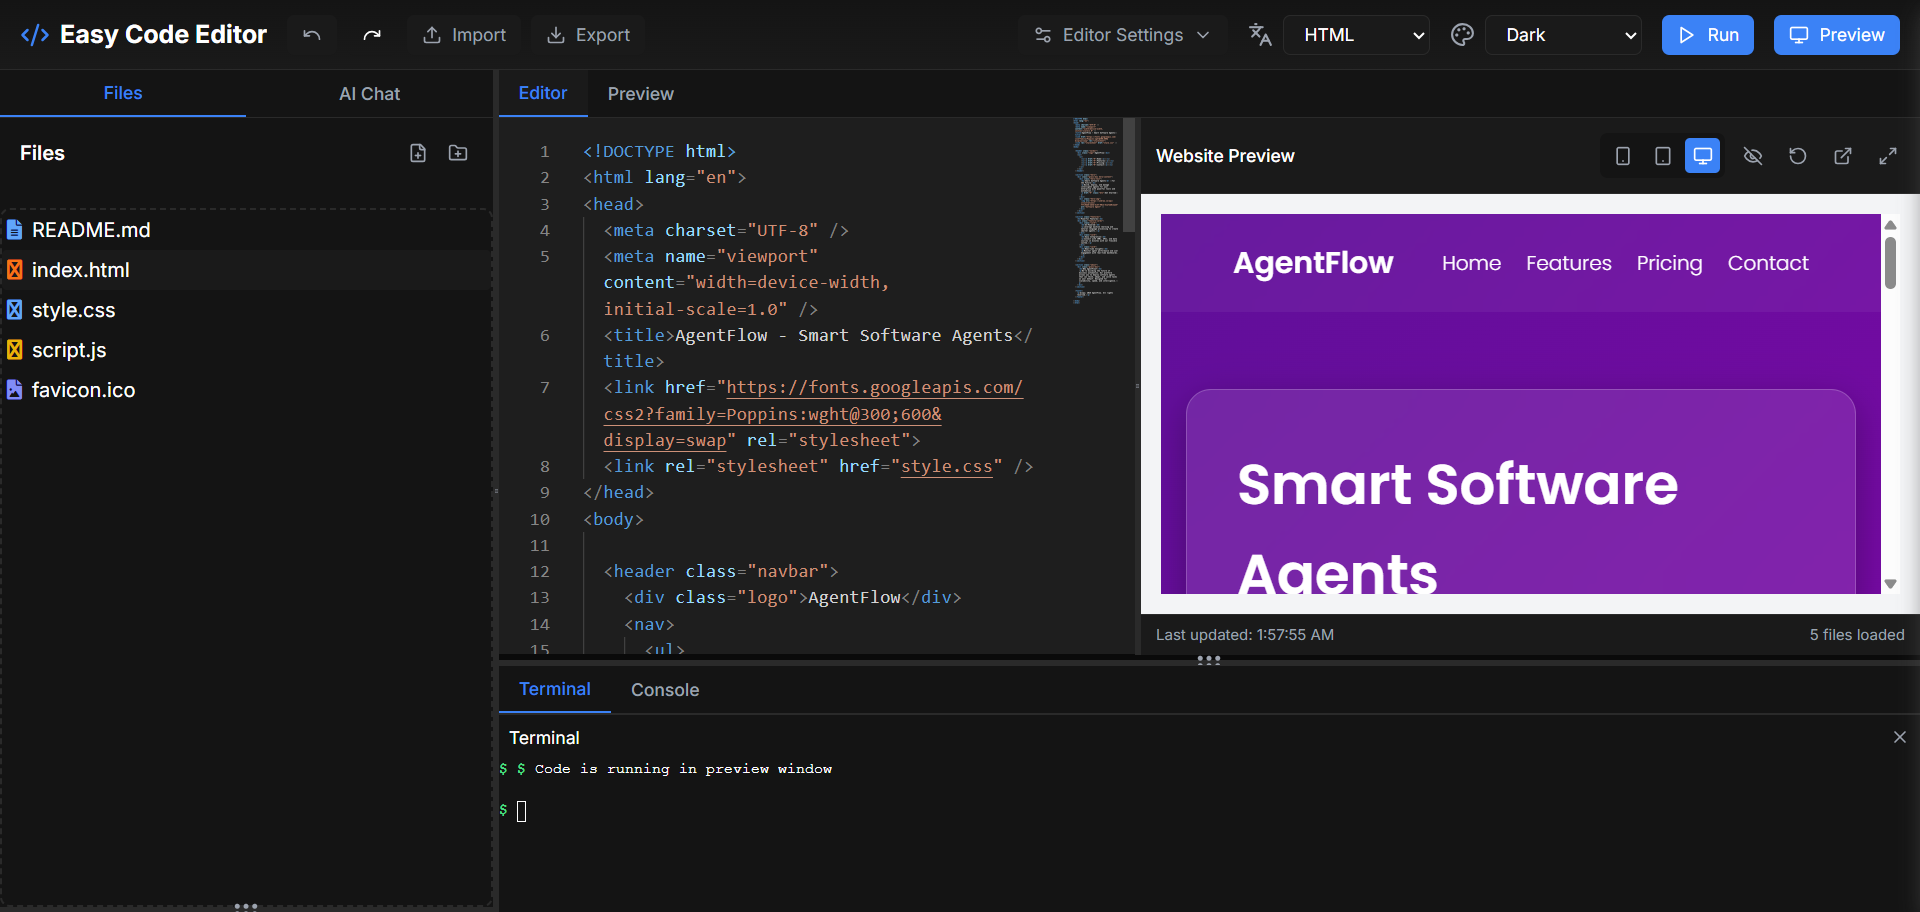The height and width of the screenshot is (912, 1920).
Task: Switch to the Editor tab
Action: click(543, 93)
